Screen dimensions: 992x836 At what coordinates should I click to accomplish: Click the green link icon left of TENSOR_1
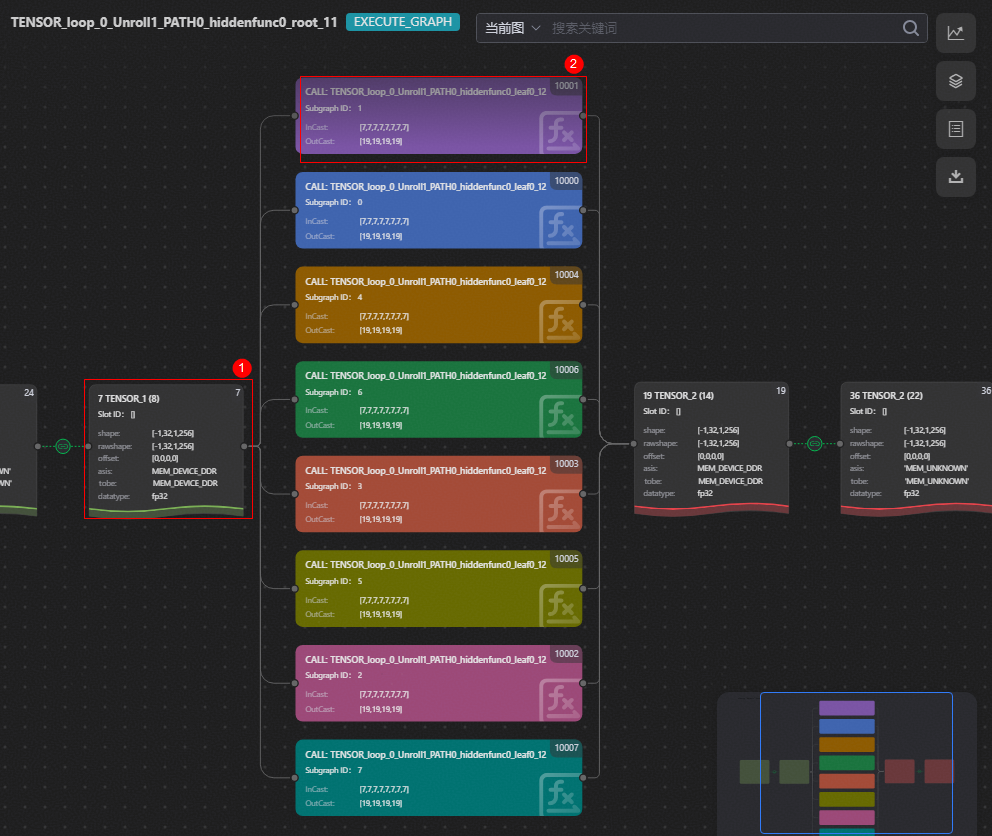[x=62, y=446]
